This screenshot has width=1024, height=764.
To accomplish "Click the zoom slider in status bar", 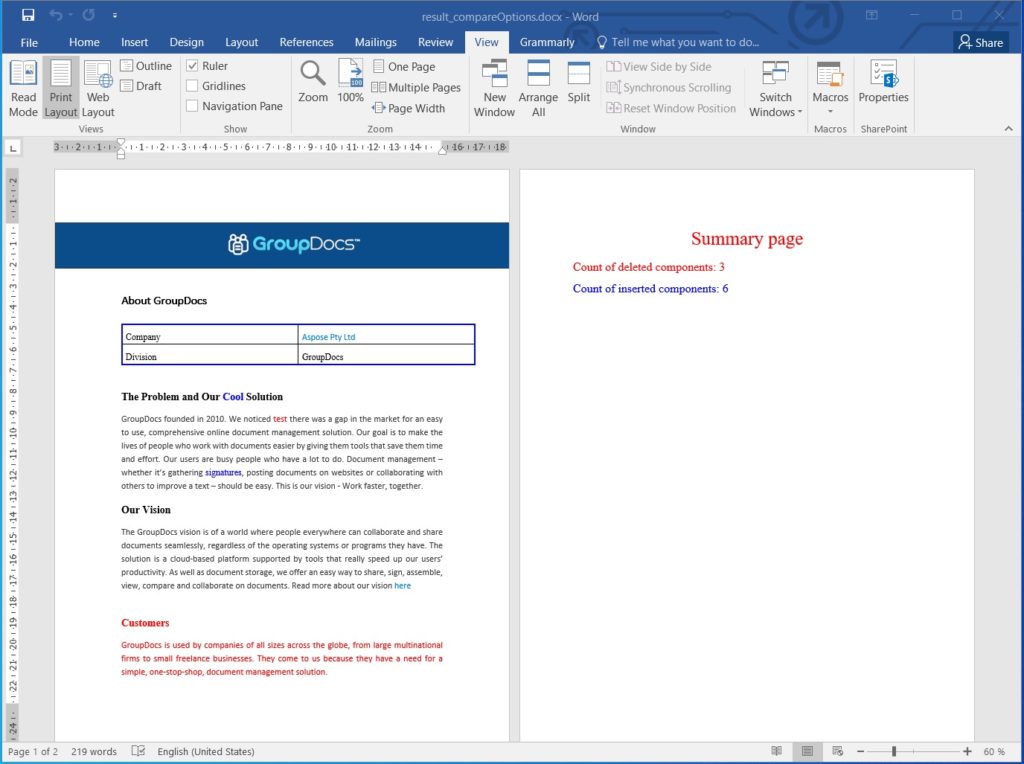I will (x=894, y=751).
